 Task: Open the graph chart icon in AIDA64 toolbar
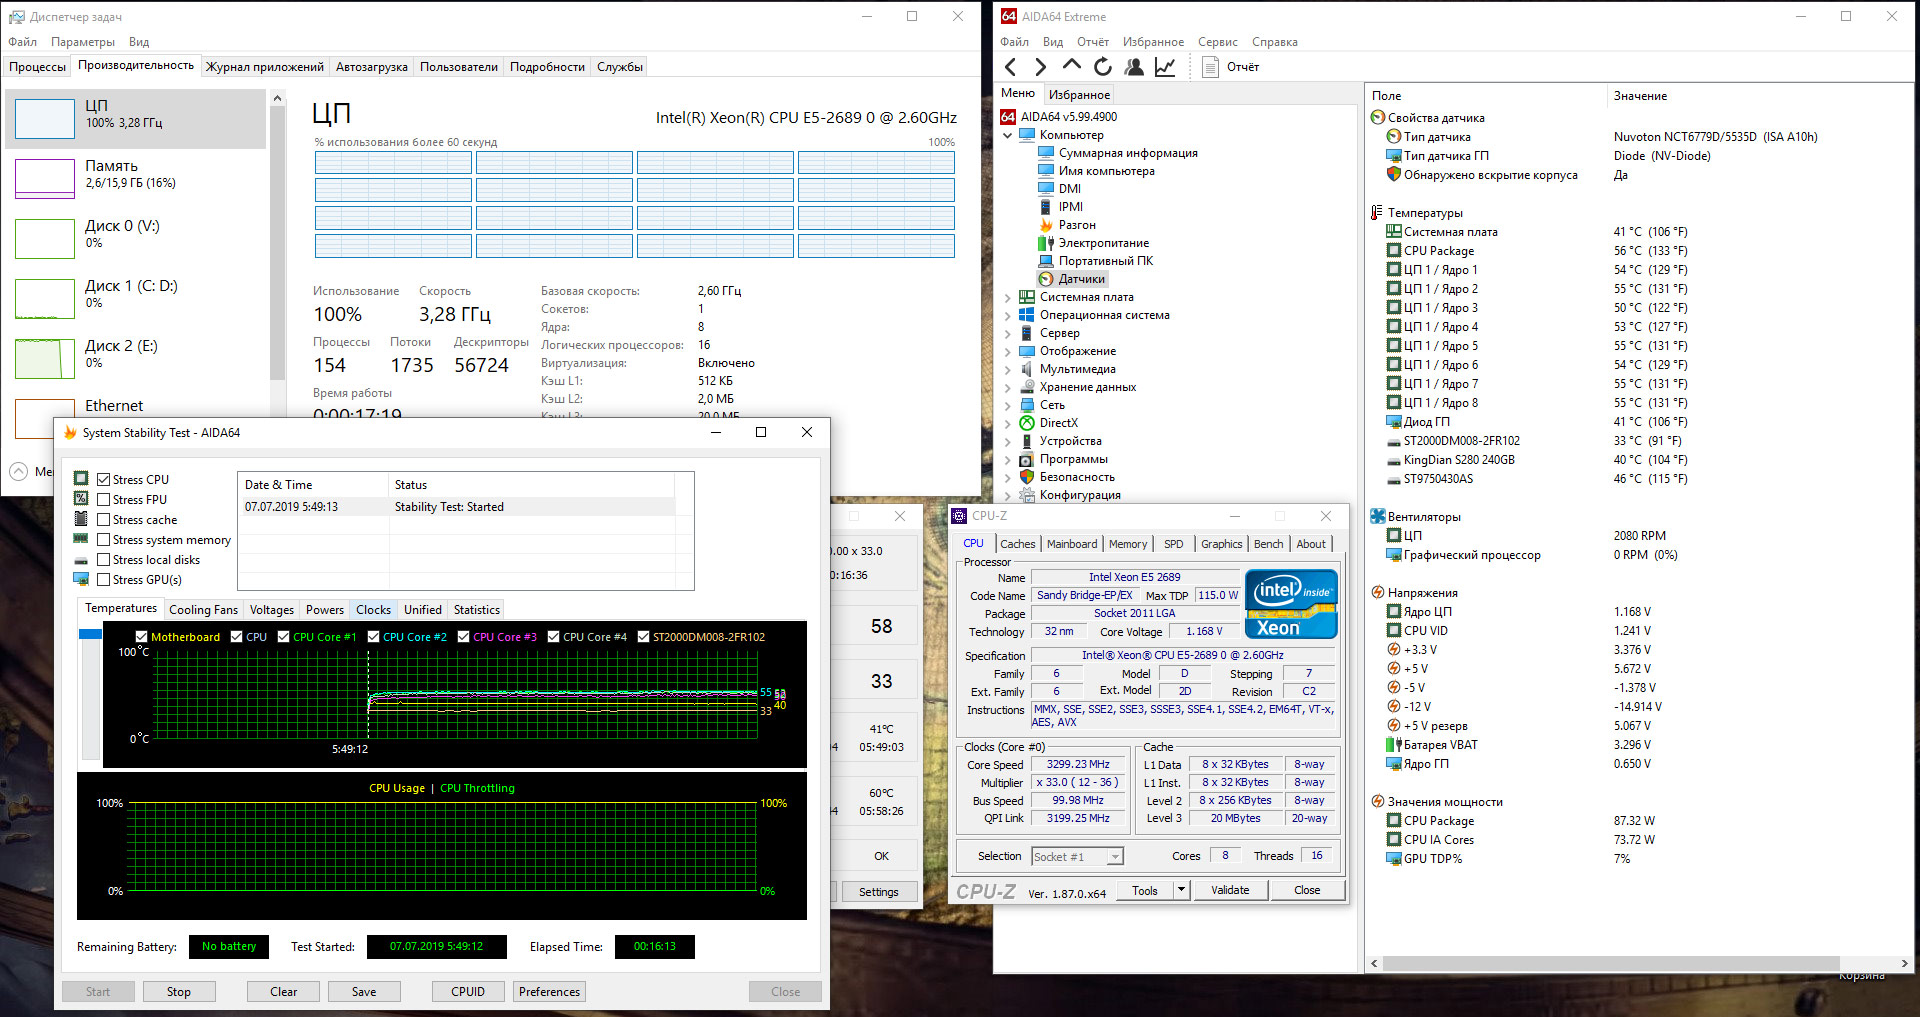(x=1165, y=67)
